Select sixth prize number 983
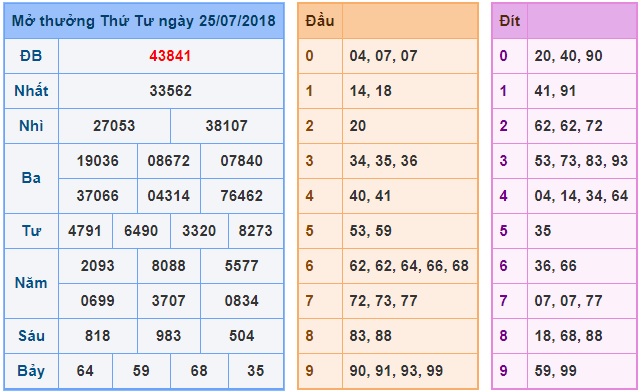Viewport: 642px width, 392px height. (168, 336)
